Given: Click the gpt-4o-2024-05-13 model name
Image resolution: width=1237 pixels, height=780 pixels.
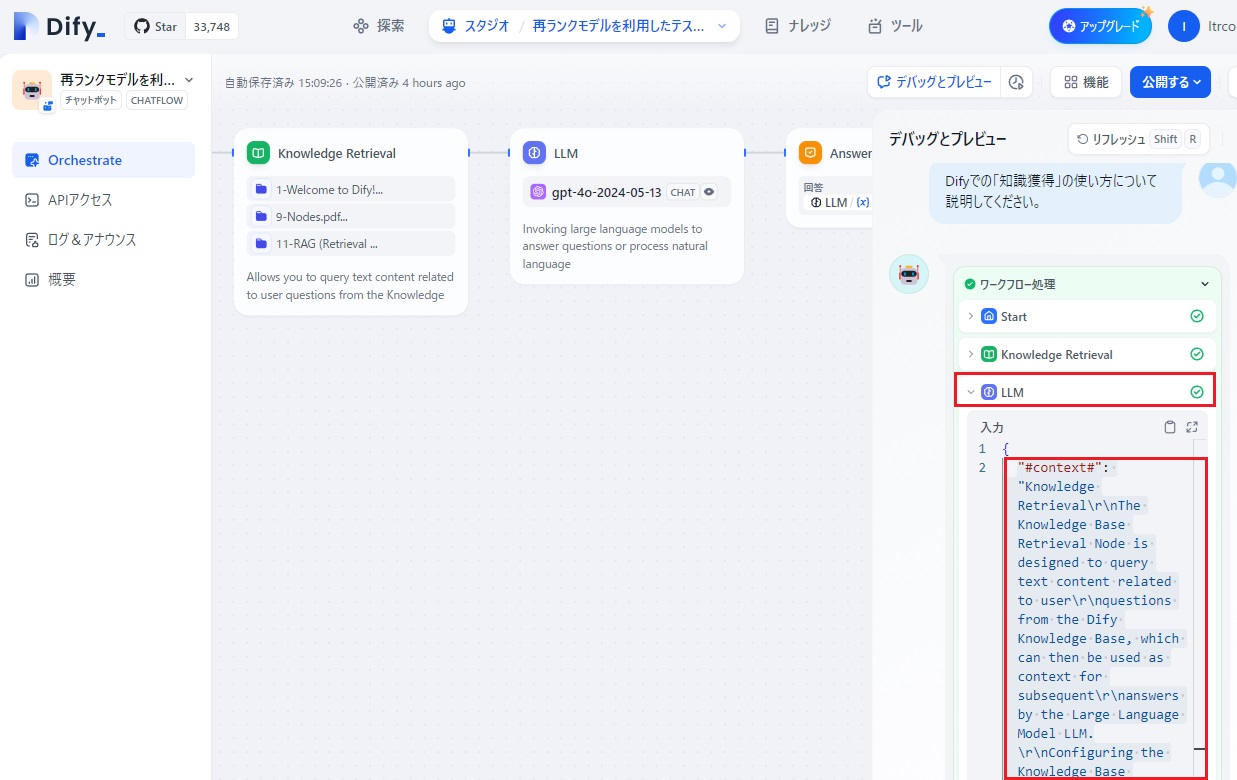Looking at the screenshot, I should 607,192.
